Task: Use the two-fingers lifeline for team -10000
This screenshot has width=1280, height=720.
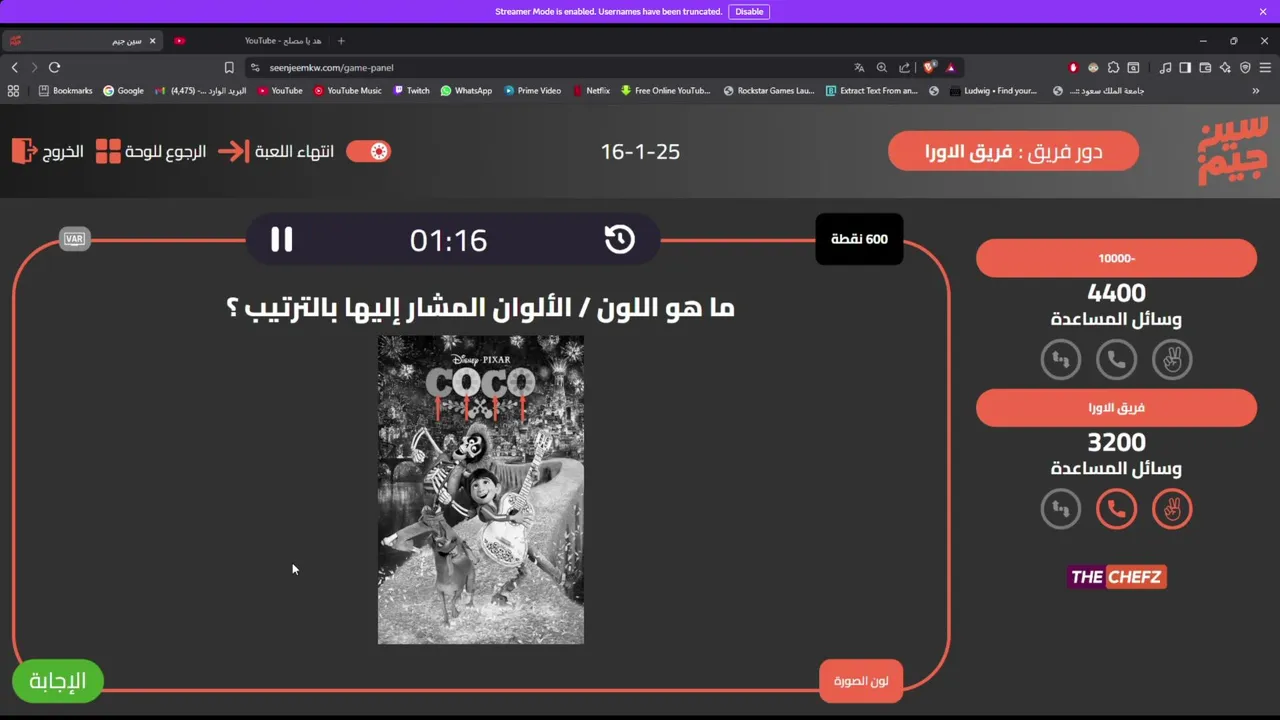Action: point(1172,359)
